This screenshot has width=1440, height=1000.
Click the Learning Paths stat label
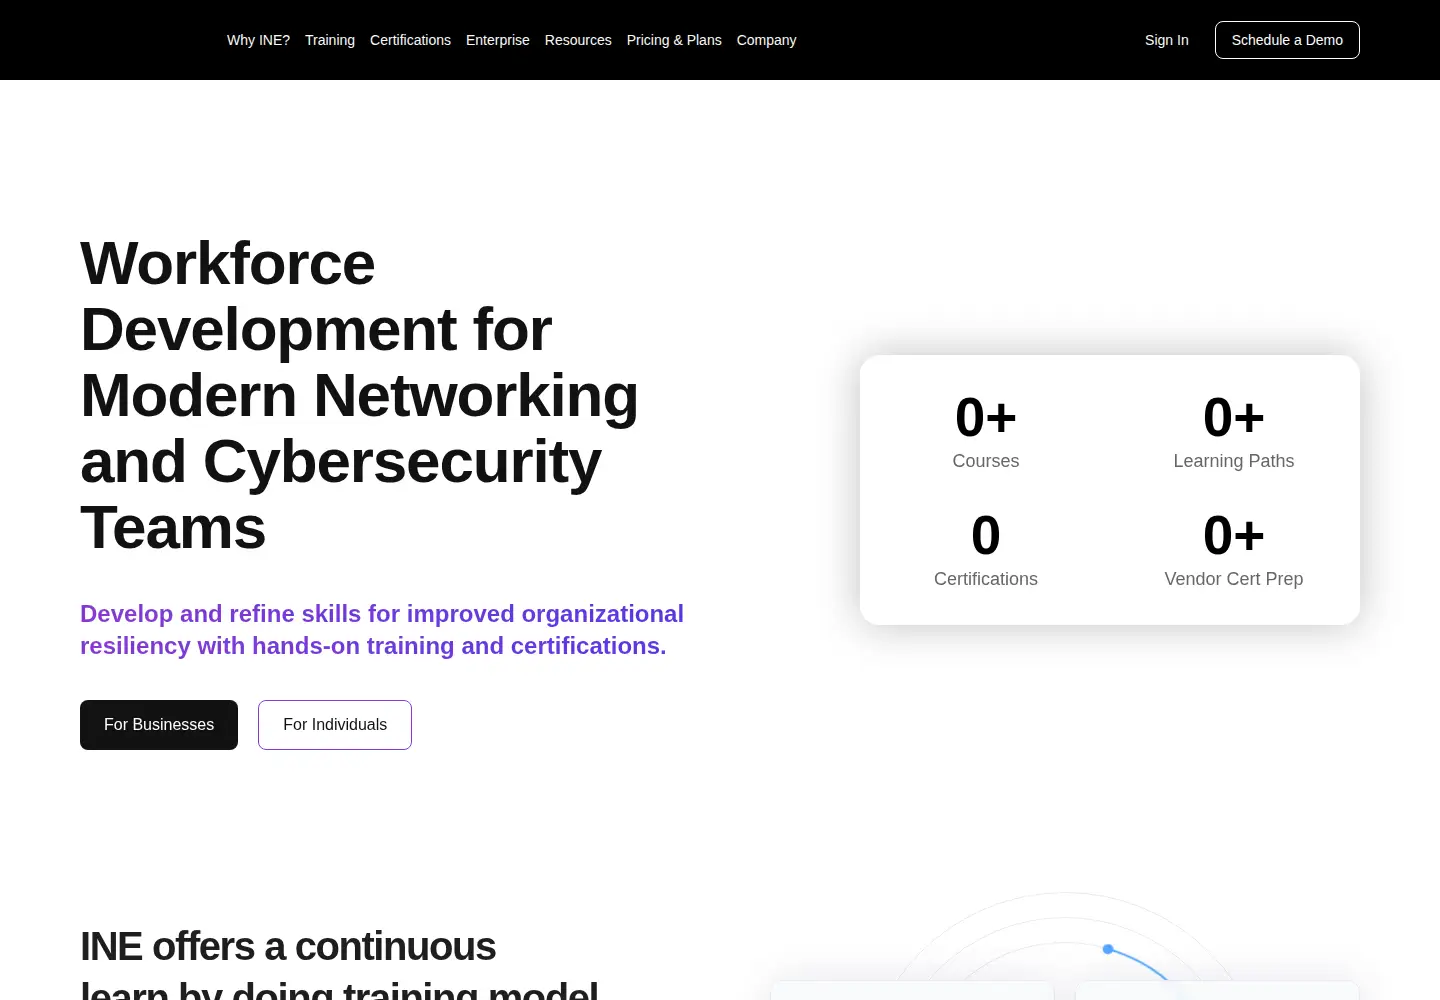pyautogui.click(x=1234, y=461)
